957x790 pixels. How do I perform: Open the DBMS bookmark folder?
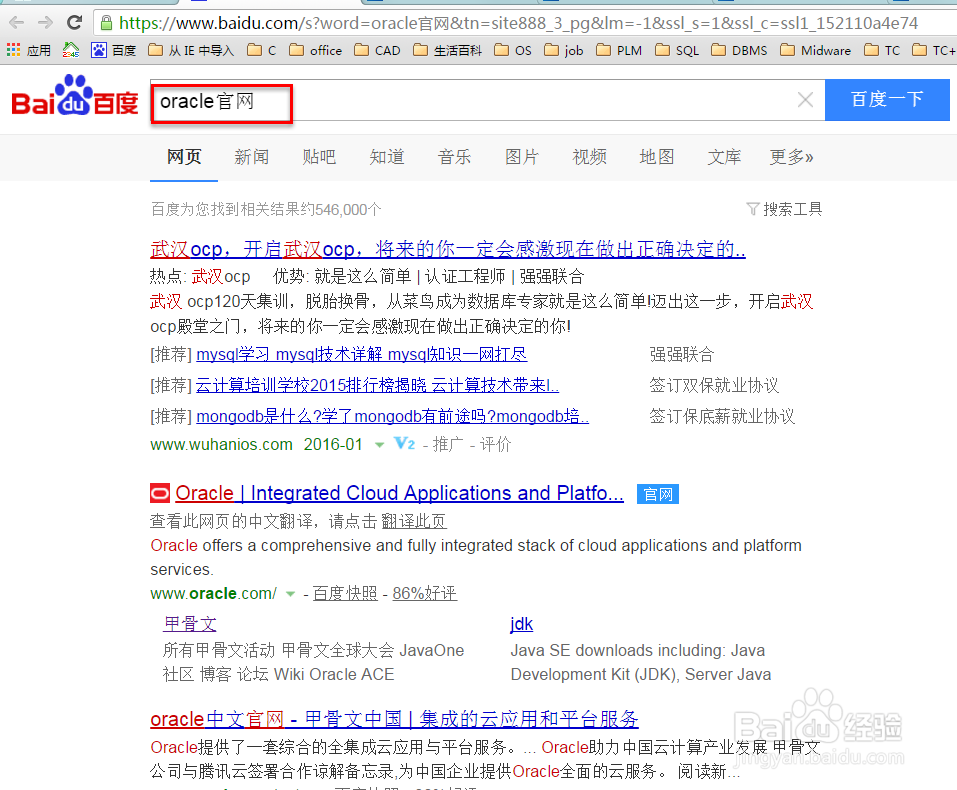point(740,50)
